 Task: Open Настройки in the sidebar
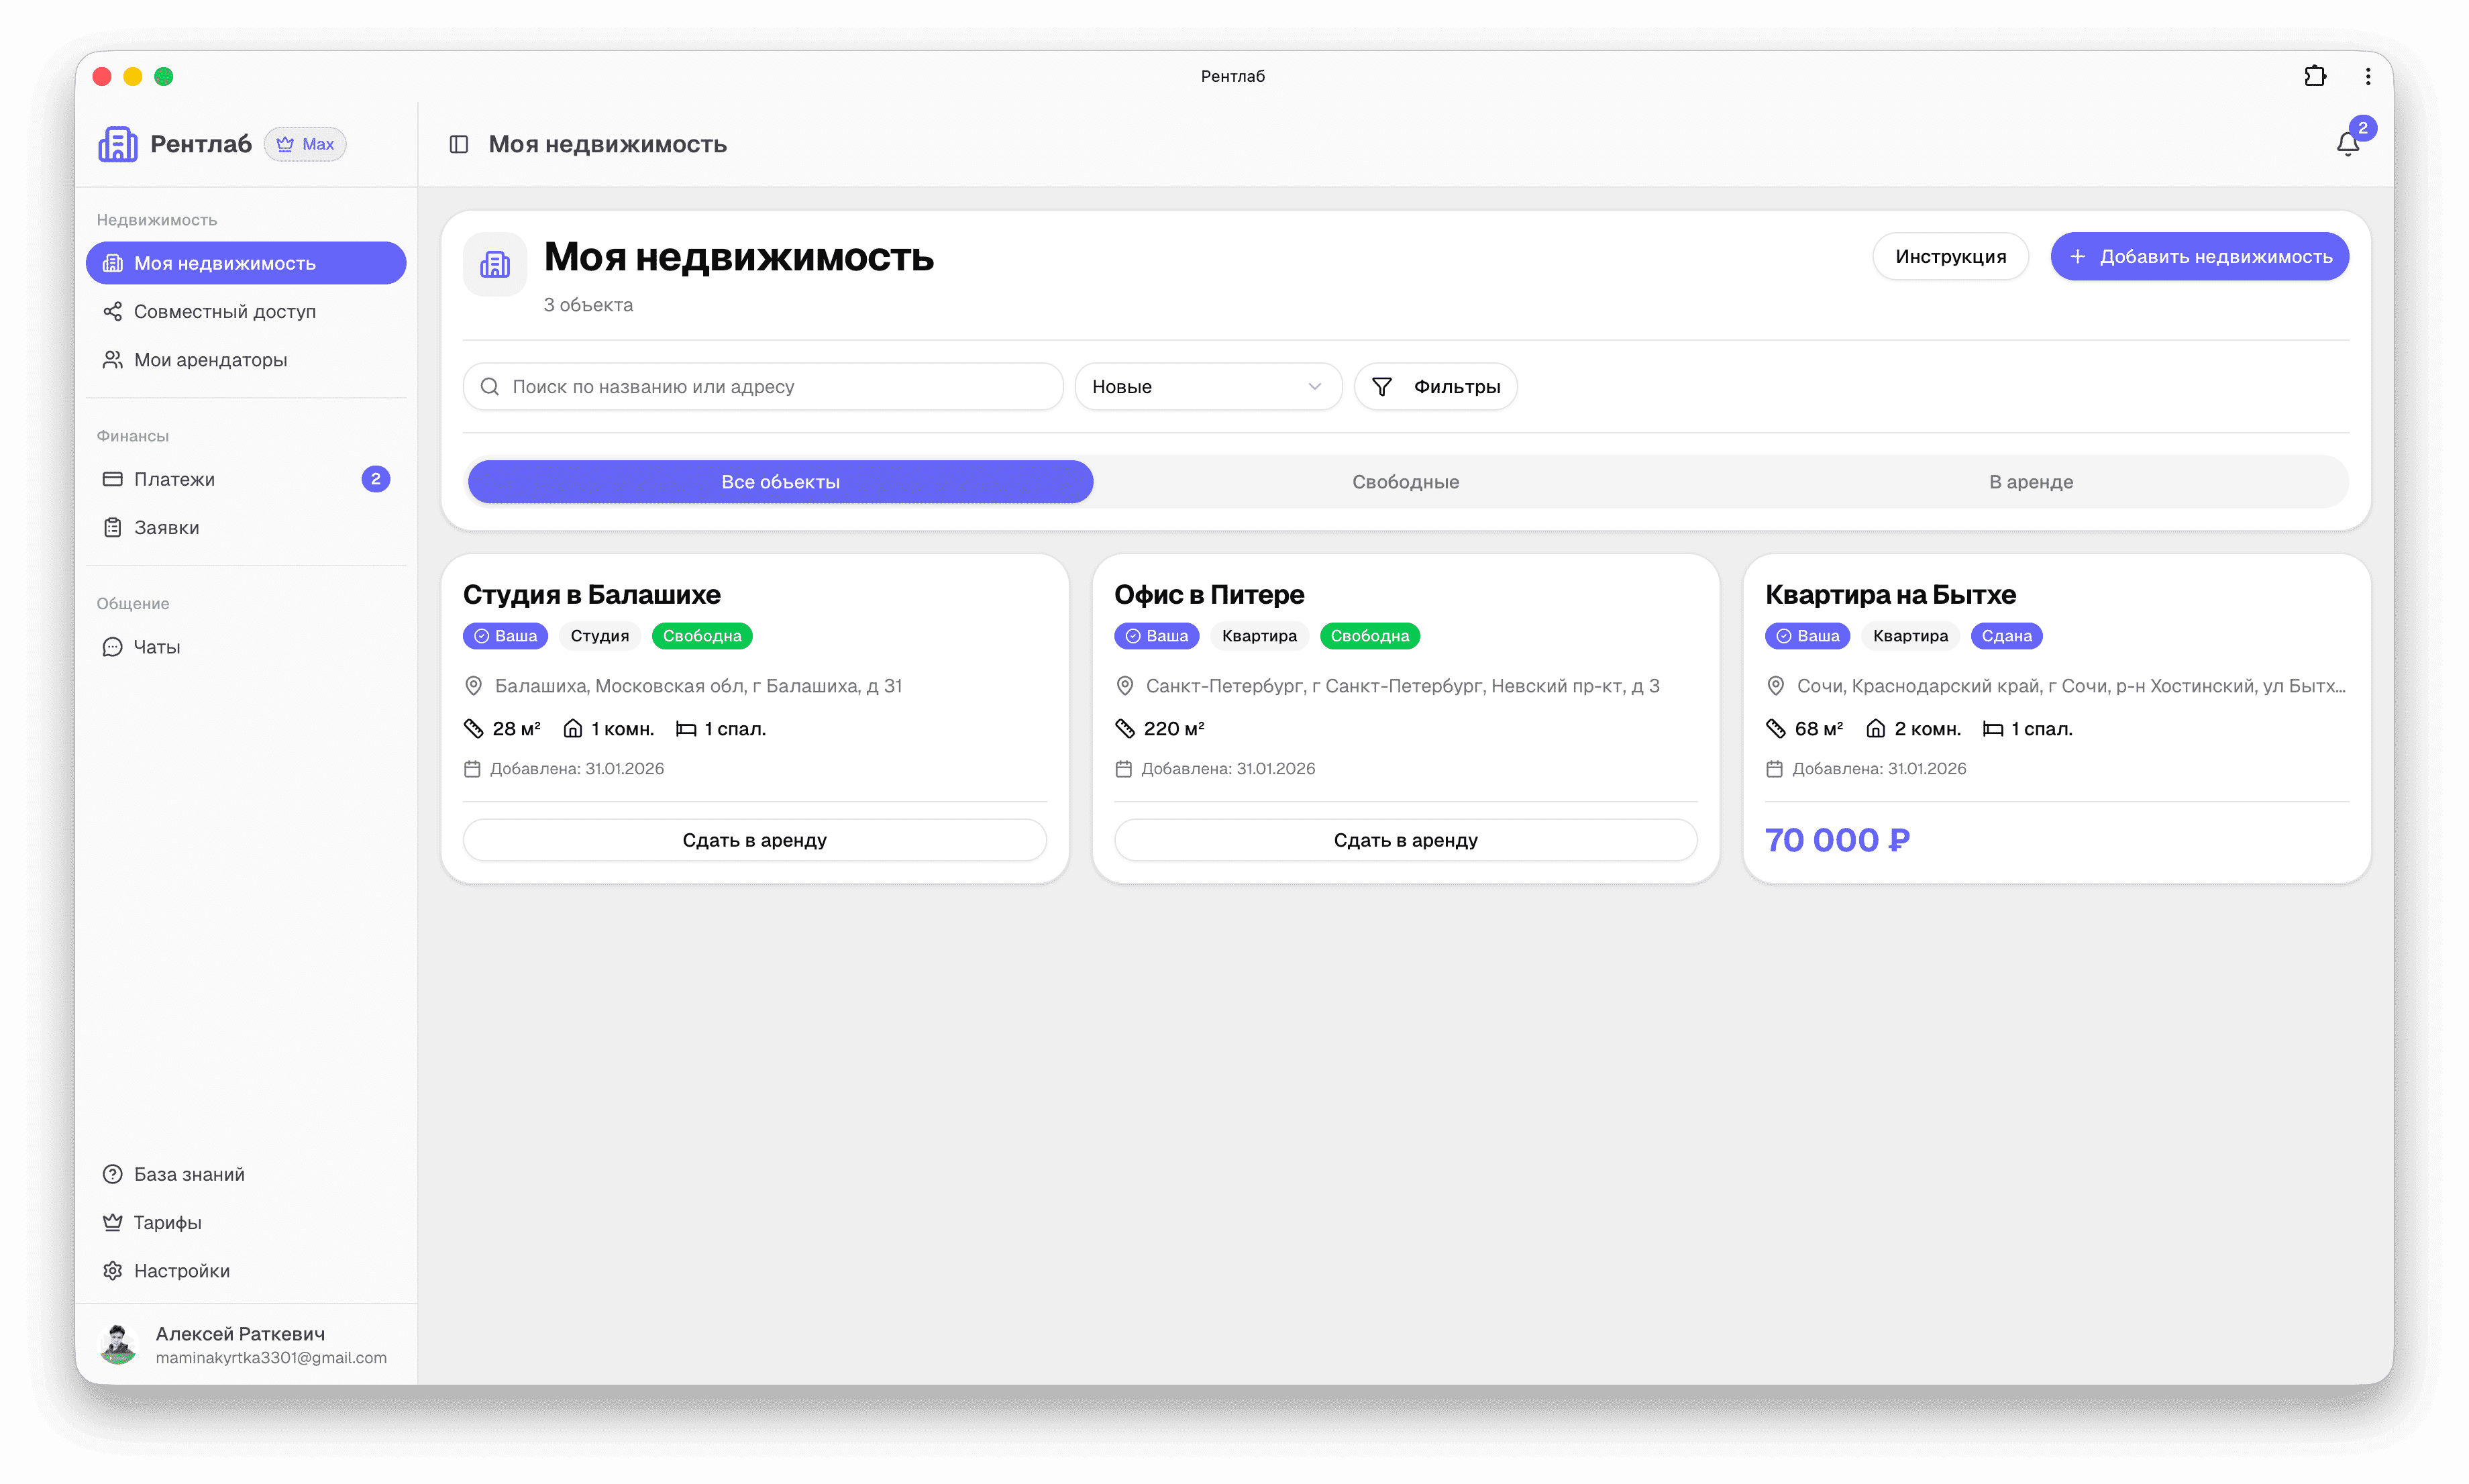click(x=182, y=1270)
